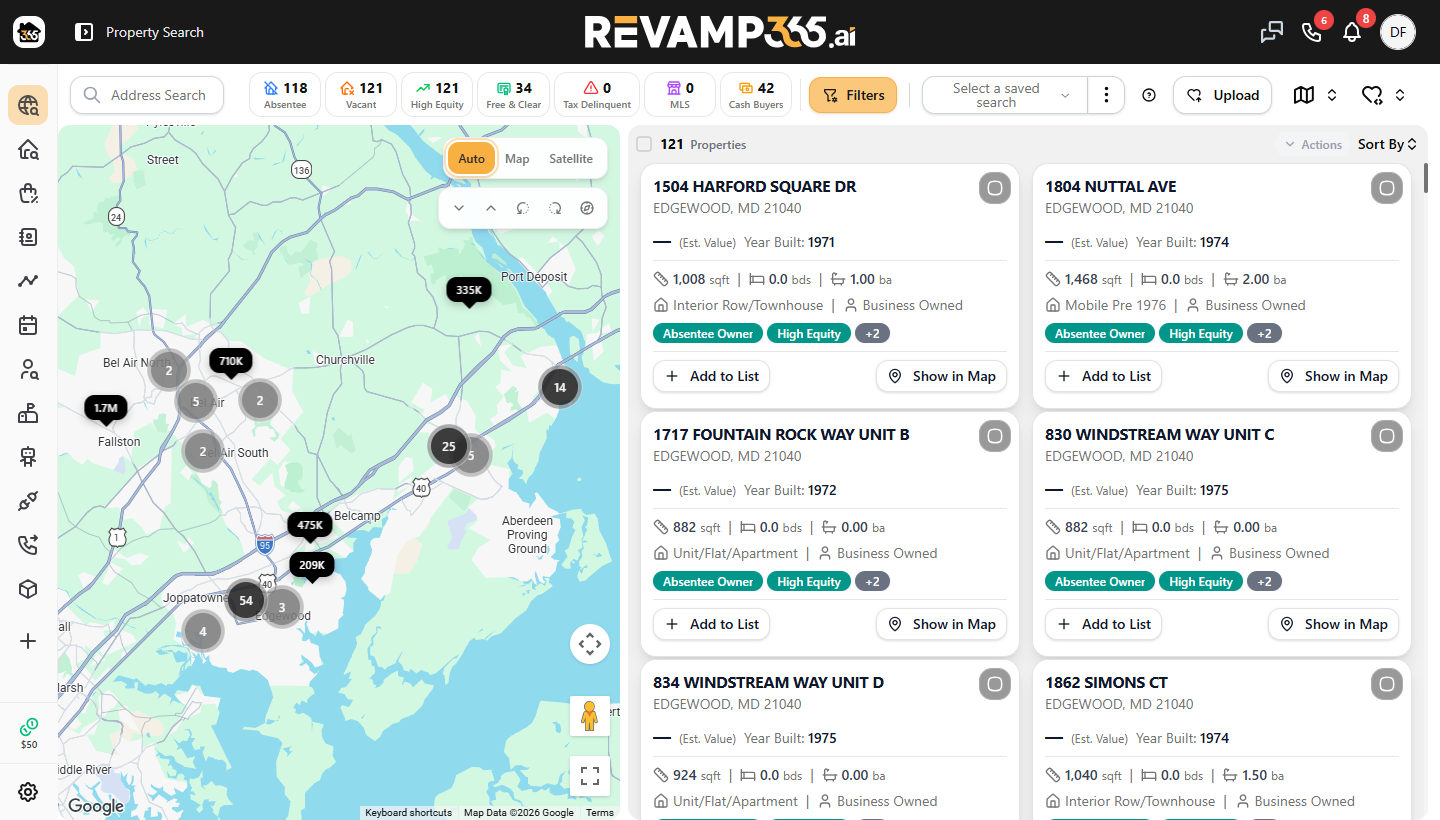Image resolution: width=1440 pixels, height=820 pixels.
Task: Open the analytics trend line sidebar icon
Action: click(28, 281)
